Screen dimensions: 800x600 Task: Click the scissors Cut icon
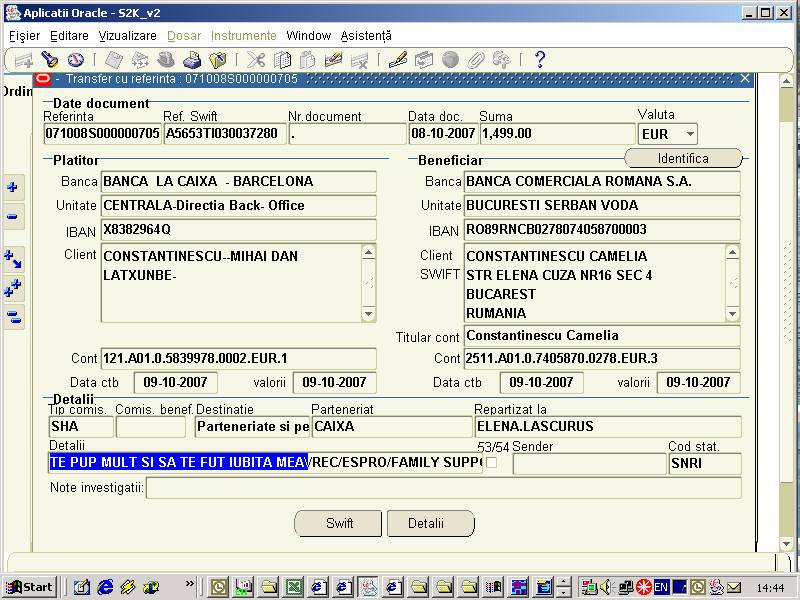(x=256, y=60)
